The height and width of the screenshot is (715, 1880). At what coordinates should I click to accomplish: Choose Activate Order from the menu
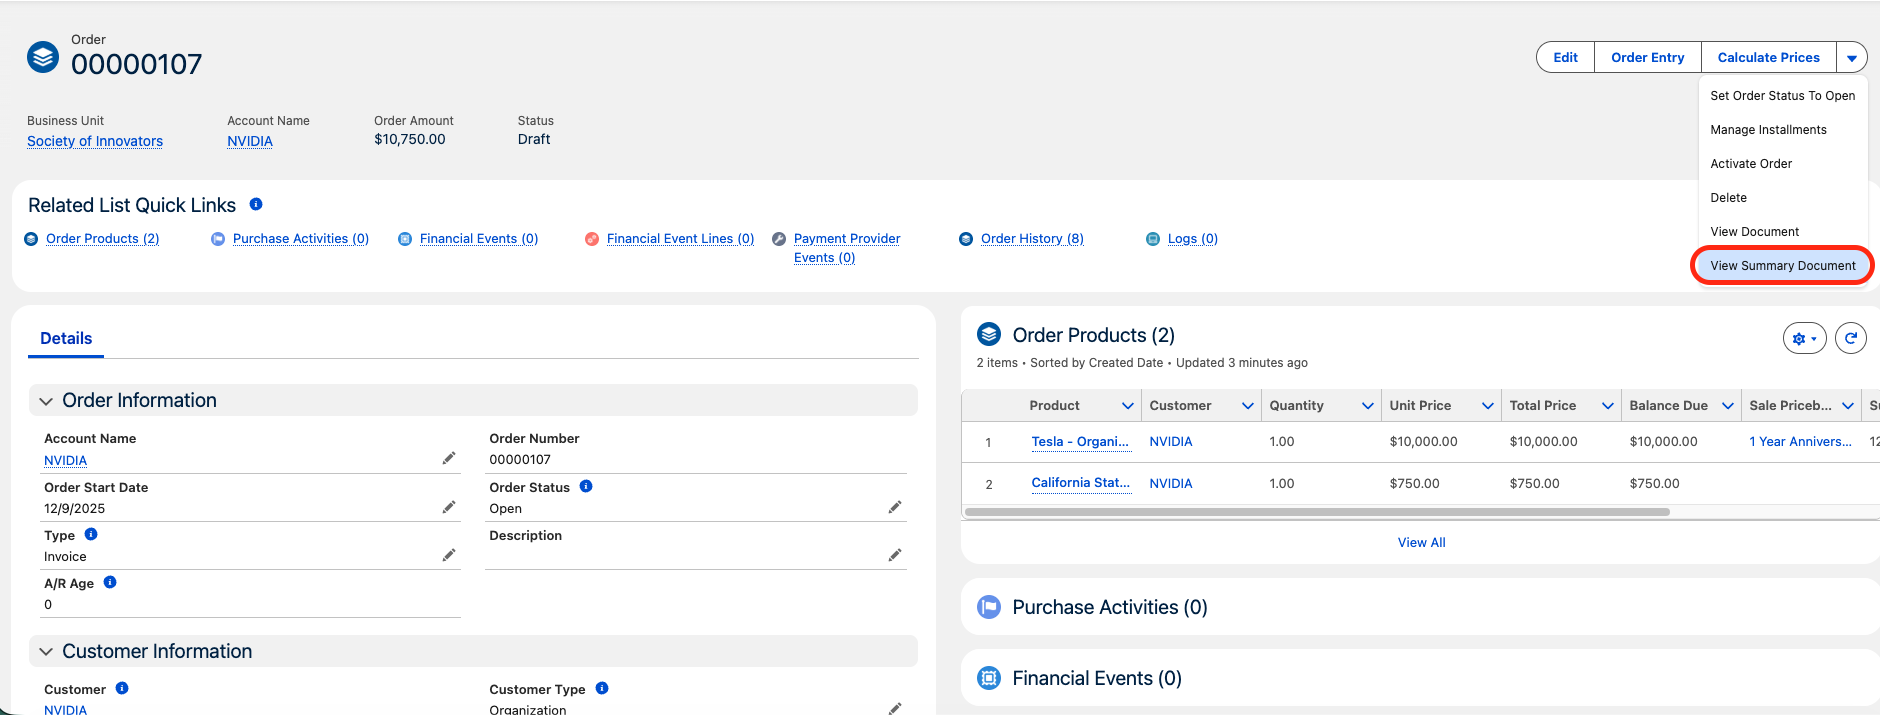(x=1783, y=164)
